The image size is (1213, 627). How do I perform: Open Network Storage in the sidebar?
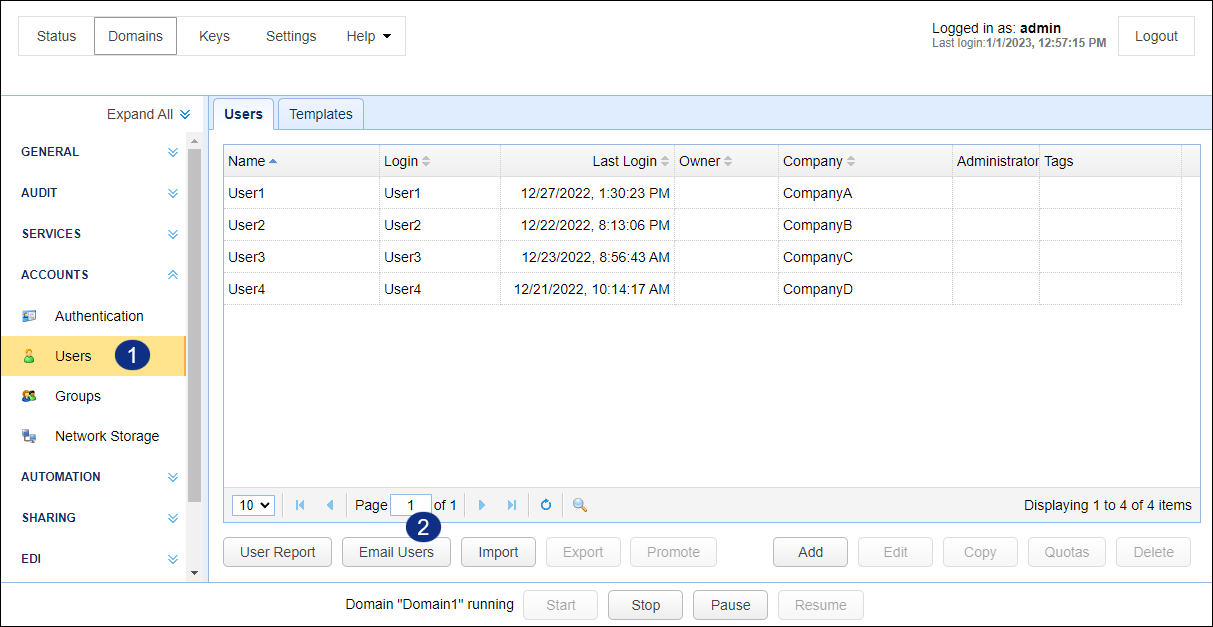[93, 436]
